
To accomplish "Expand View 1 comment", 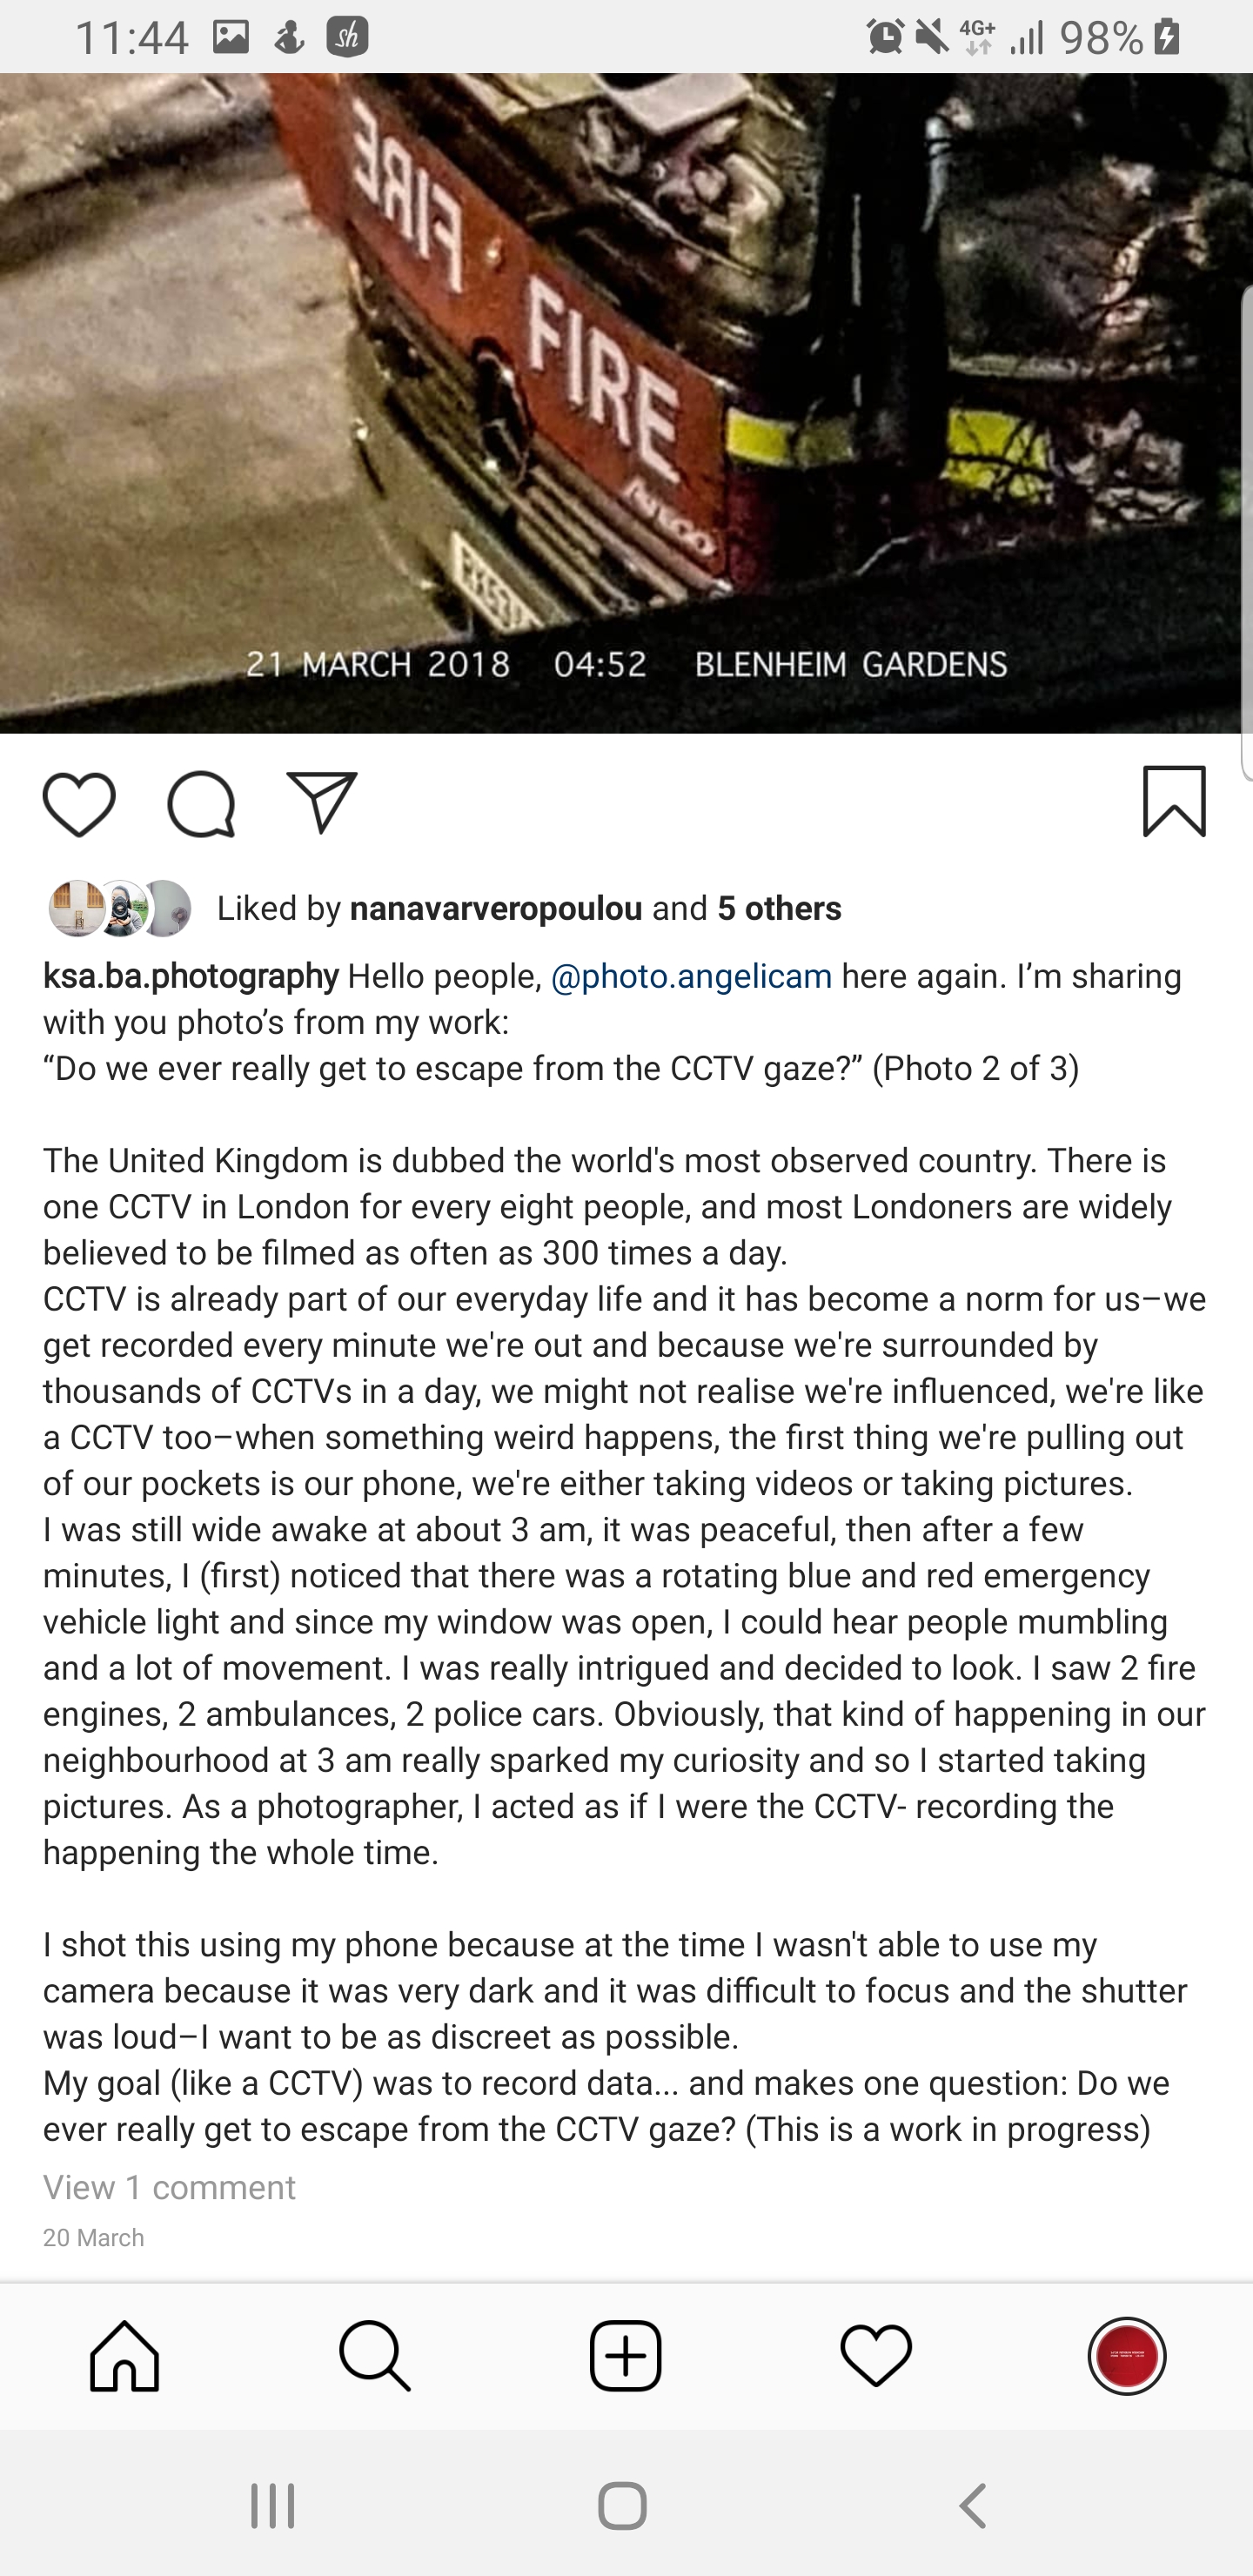I will click(x=169, y=2187).
